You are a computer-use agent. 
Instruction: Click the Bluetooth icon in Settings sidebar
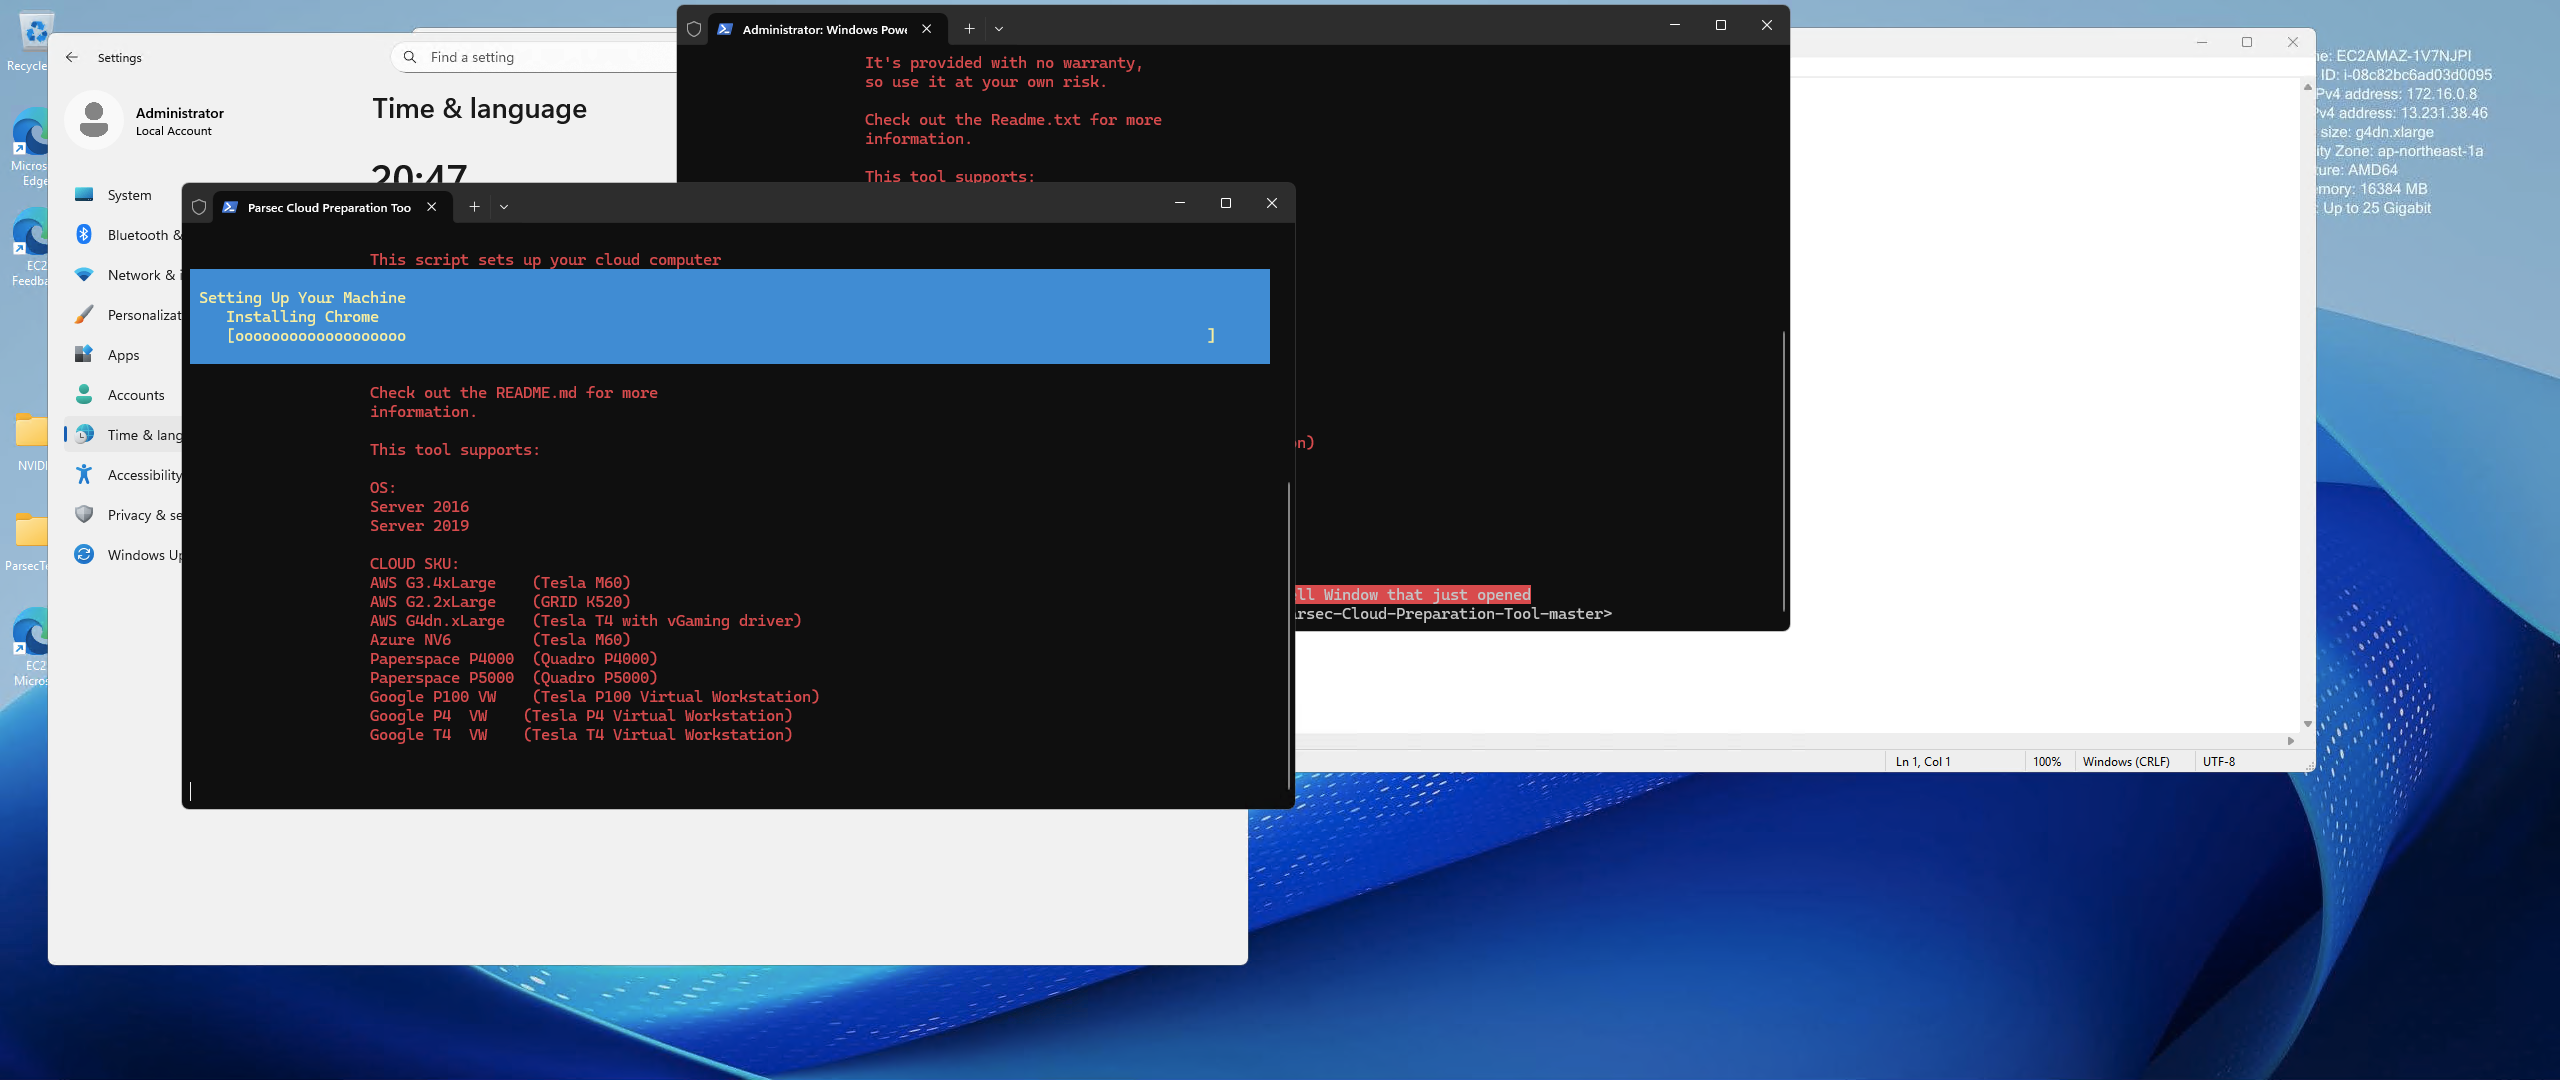(84, 235)
